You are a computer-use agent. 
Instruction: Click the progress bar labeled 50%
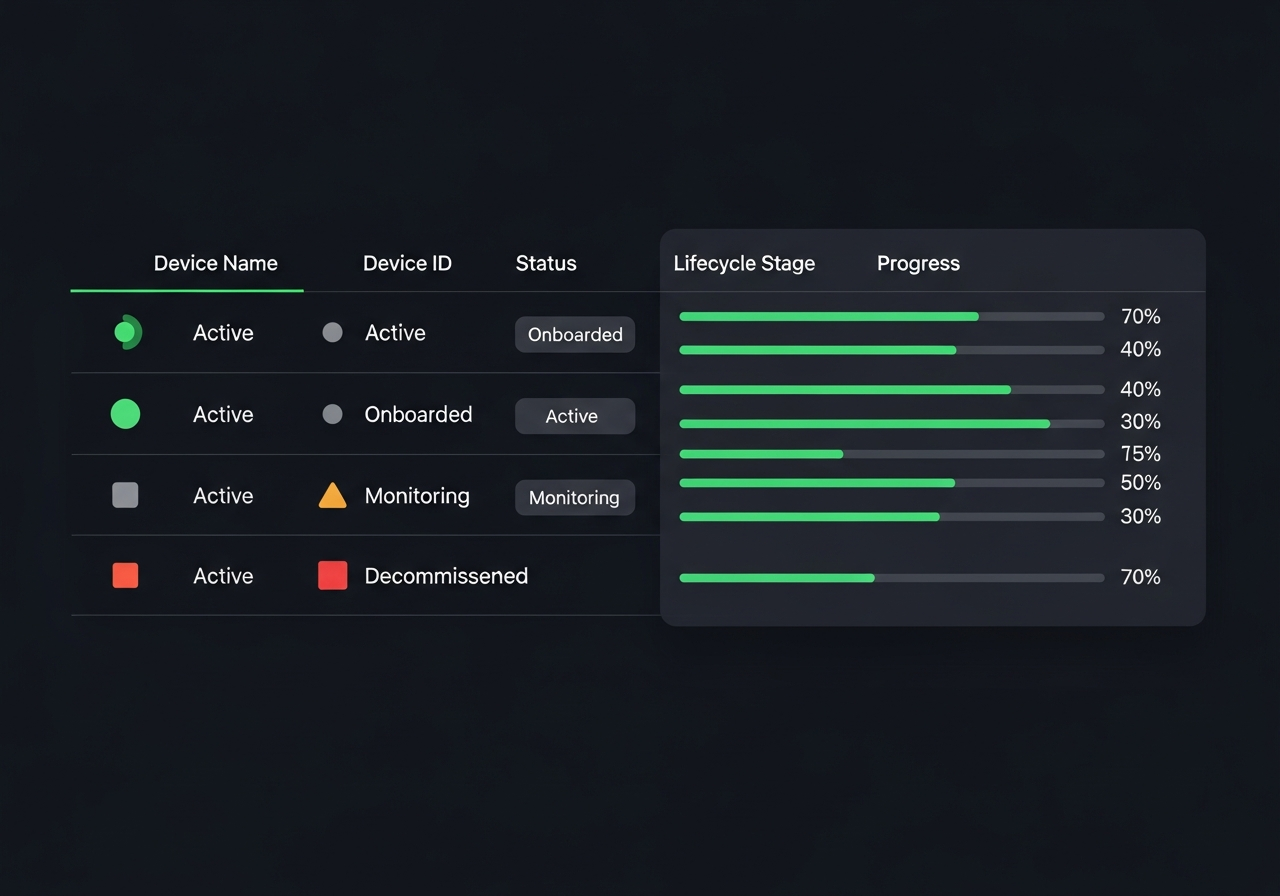(891, 483)
